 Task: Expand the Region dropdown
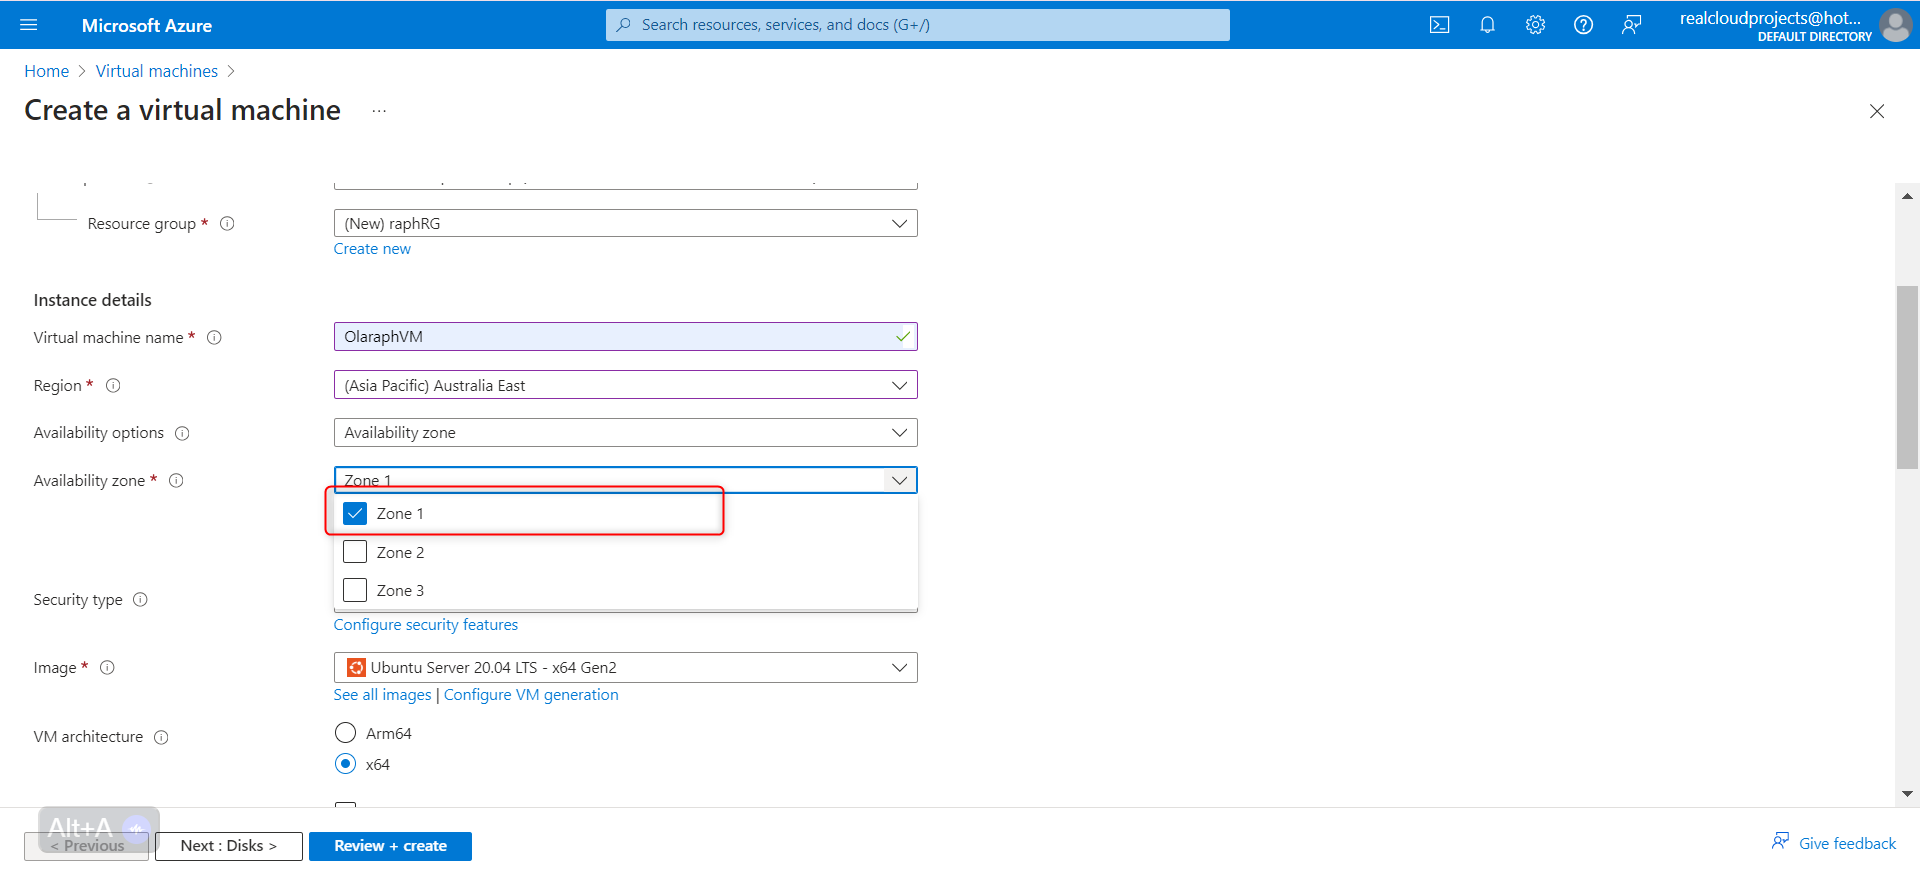pos(626,385)
